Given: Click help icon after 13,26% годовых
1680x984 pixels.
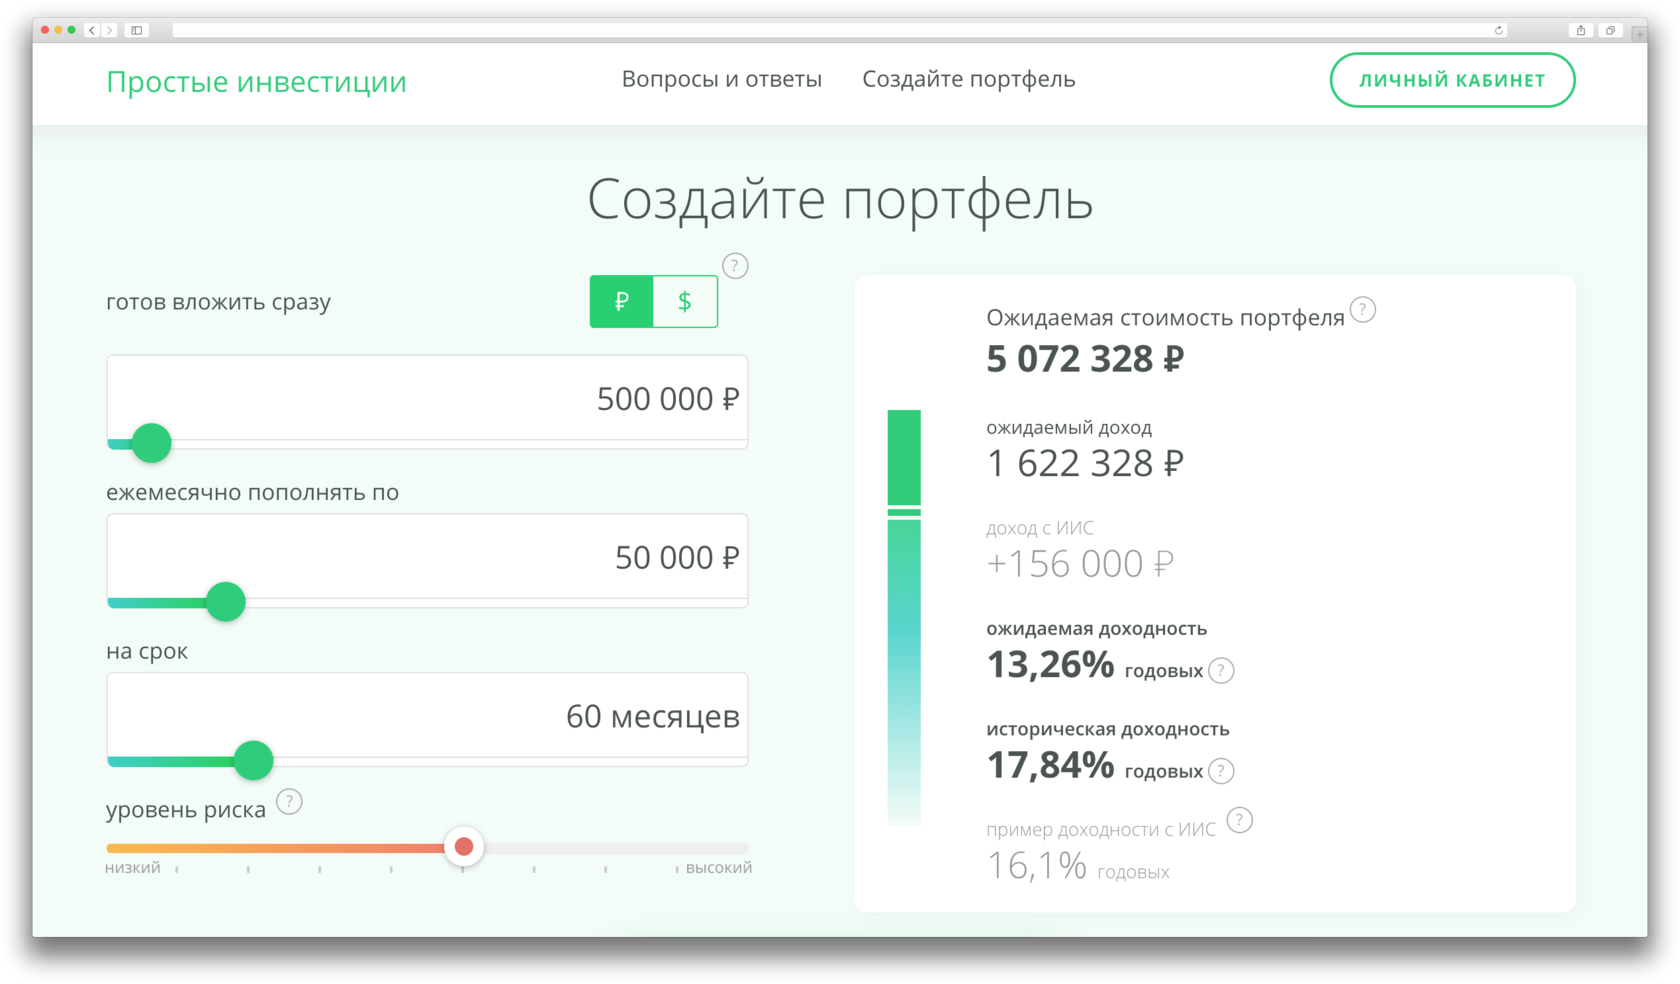Looking at the screenshot, I should [x=1221, y=671].
